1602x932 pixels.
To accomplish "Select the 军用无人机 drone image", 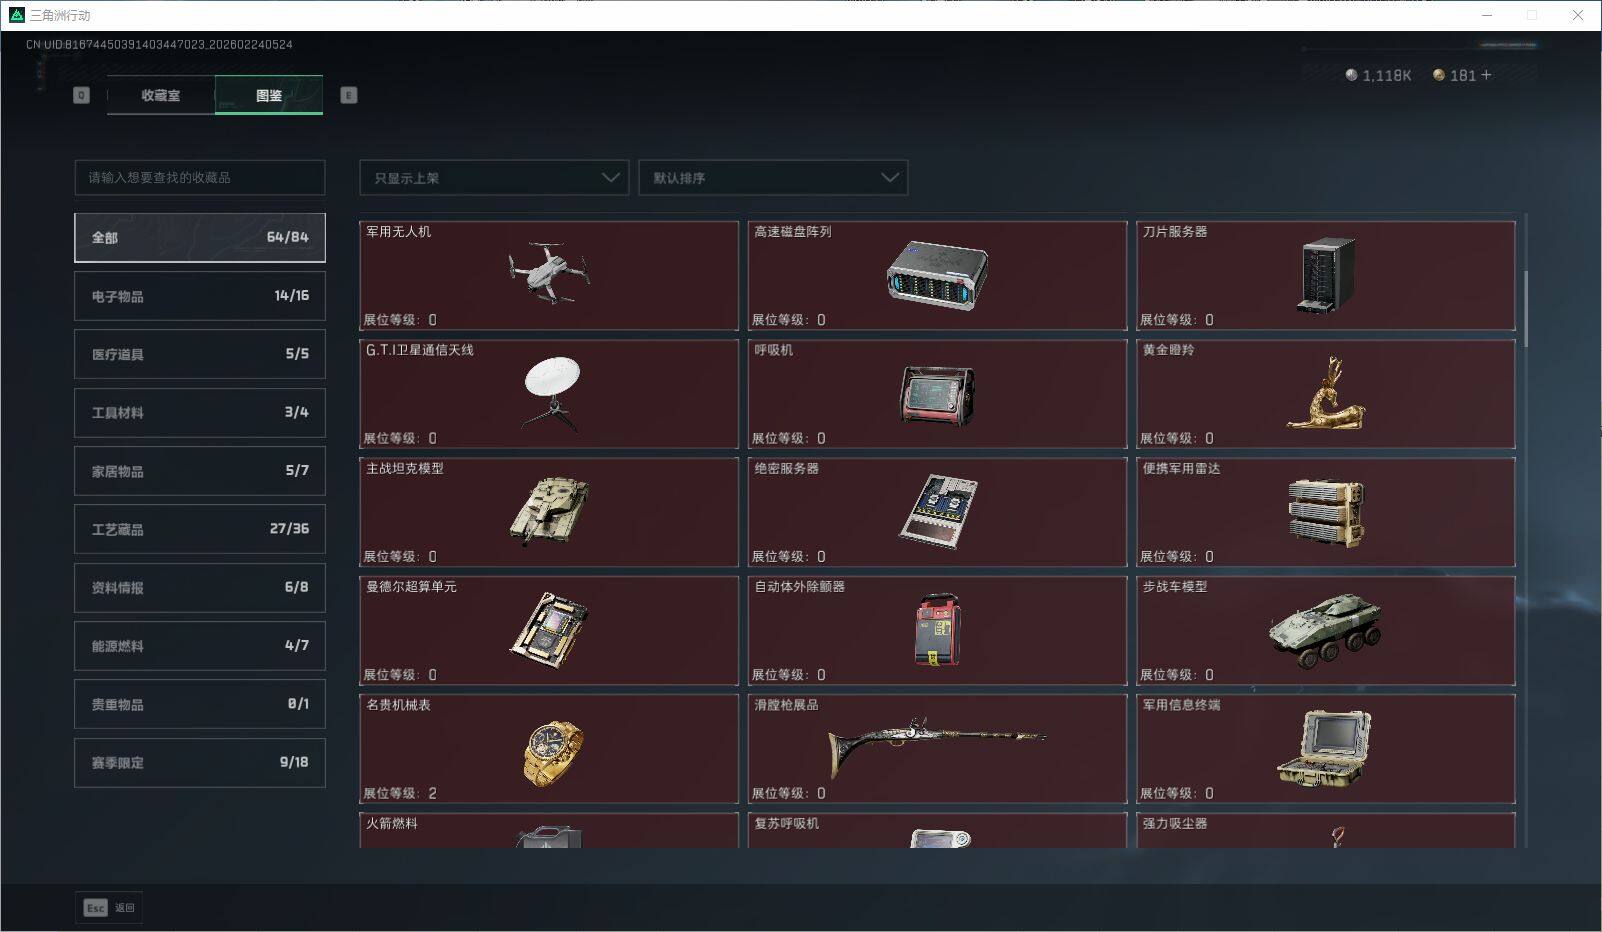I will 548,270.
